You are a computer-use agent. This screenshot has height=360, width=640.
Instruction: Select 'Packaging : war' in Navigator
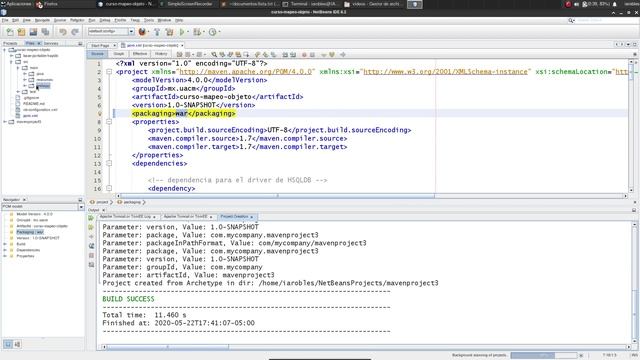point(30,232)
